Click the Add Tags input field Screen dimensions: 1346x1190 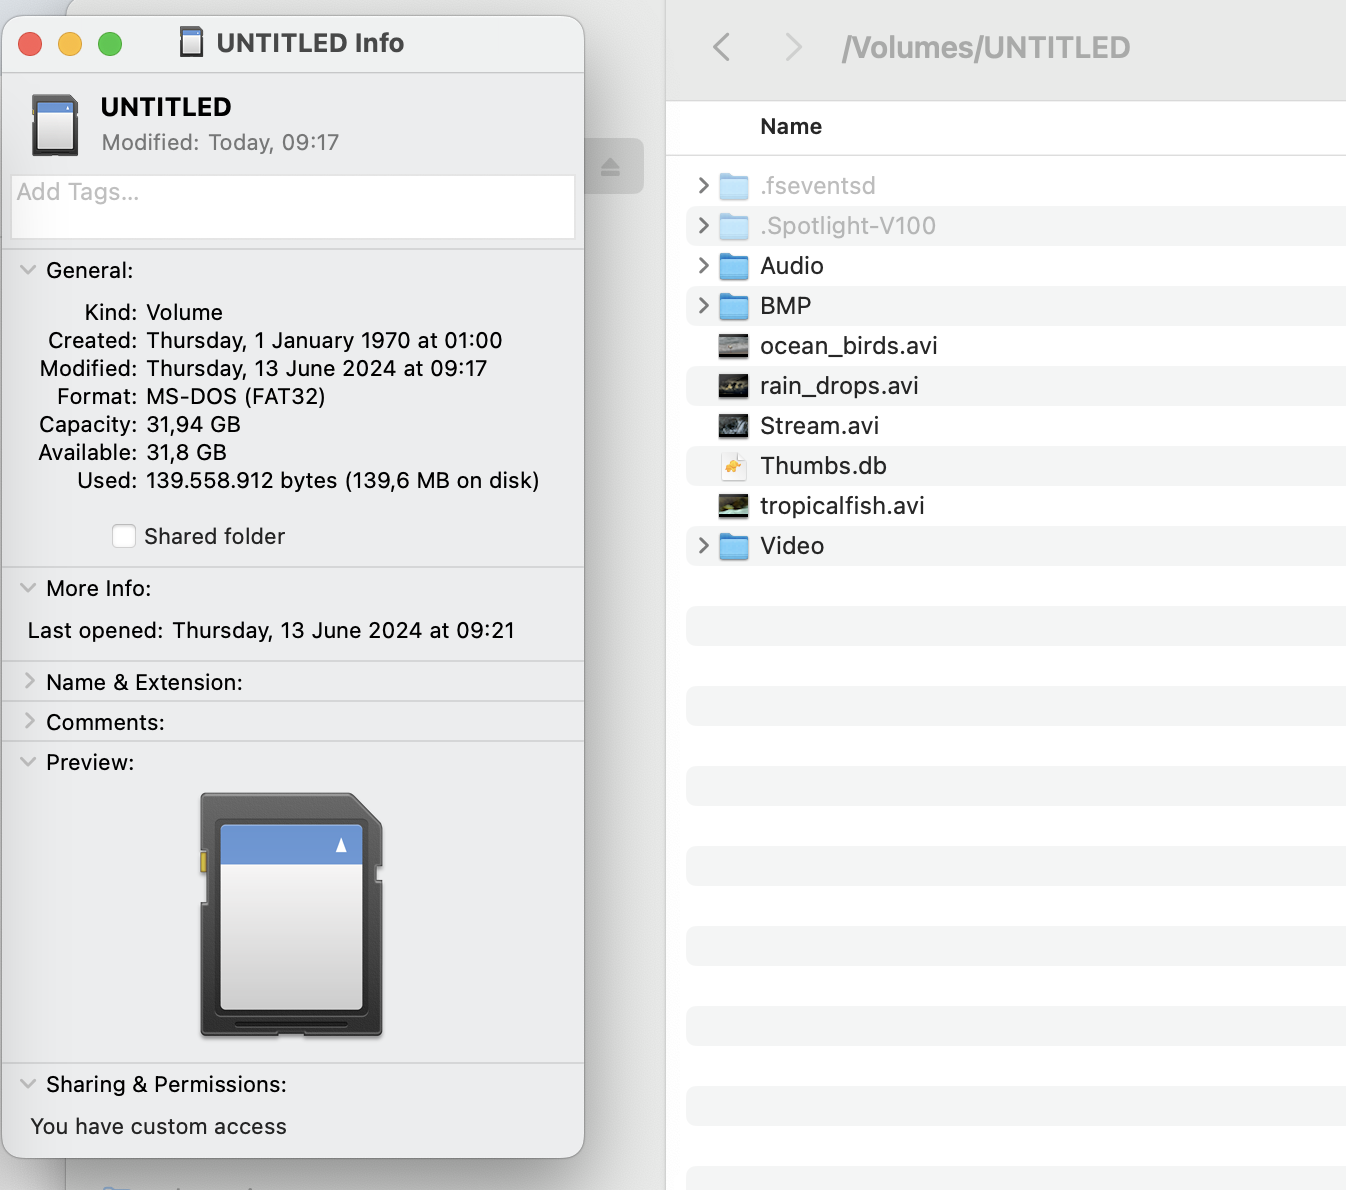292,205
